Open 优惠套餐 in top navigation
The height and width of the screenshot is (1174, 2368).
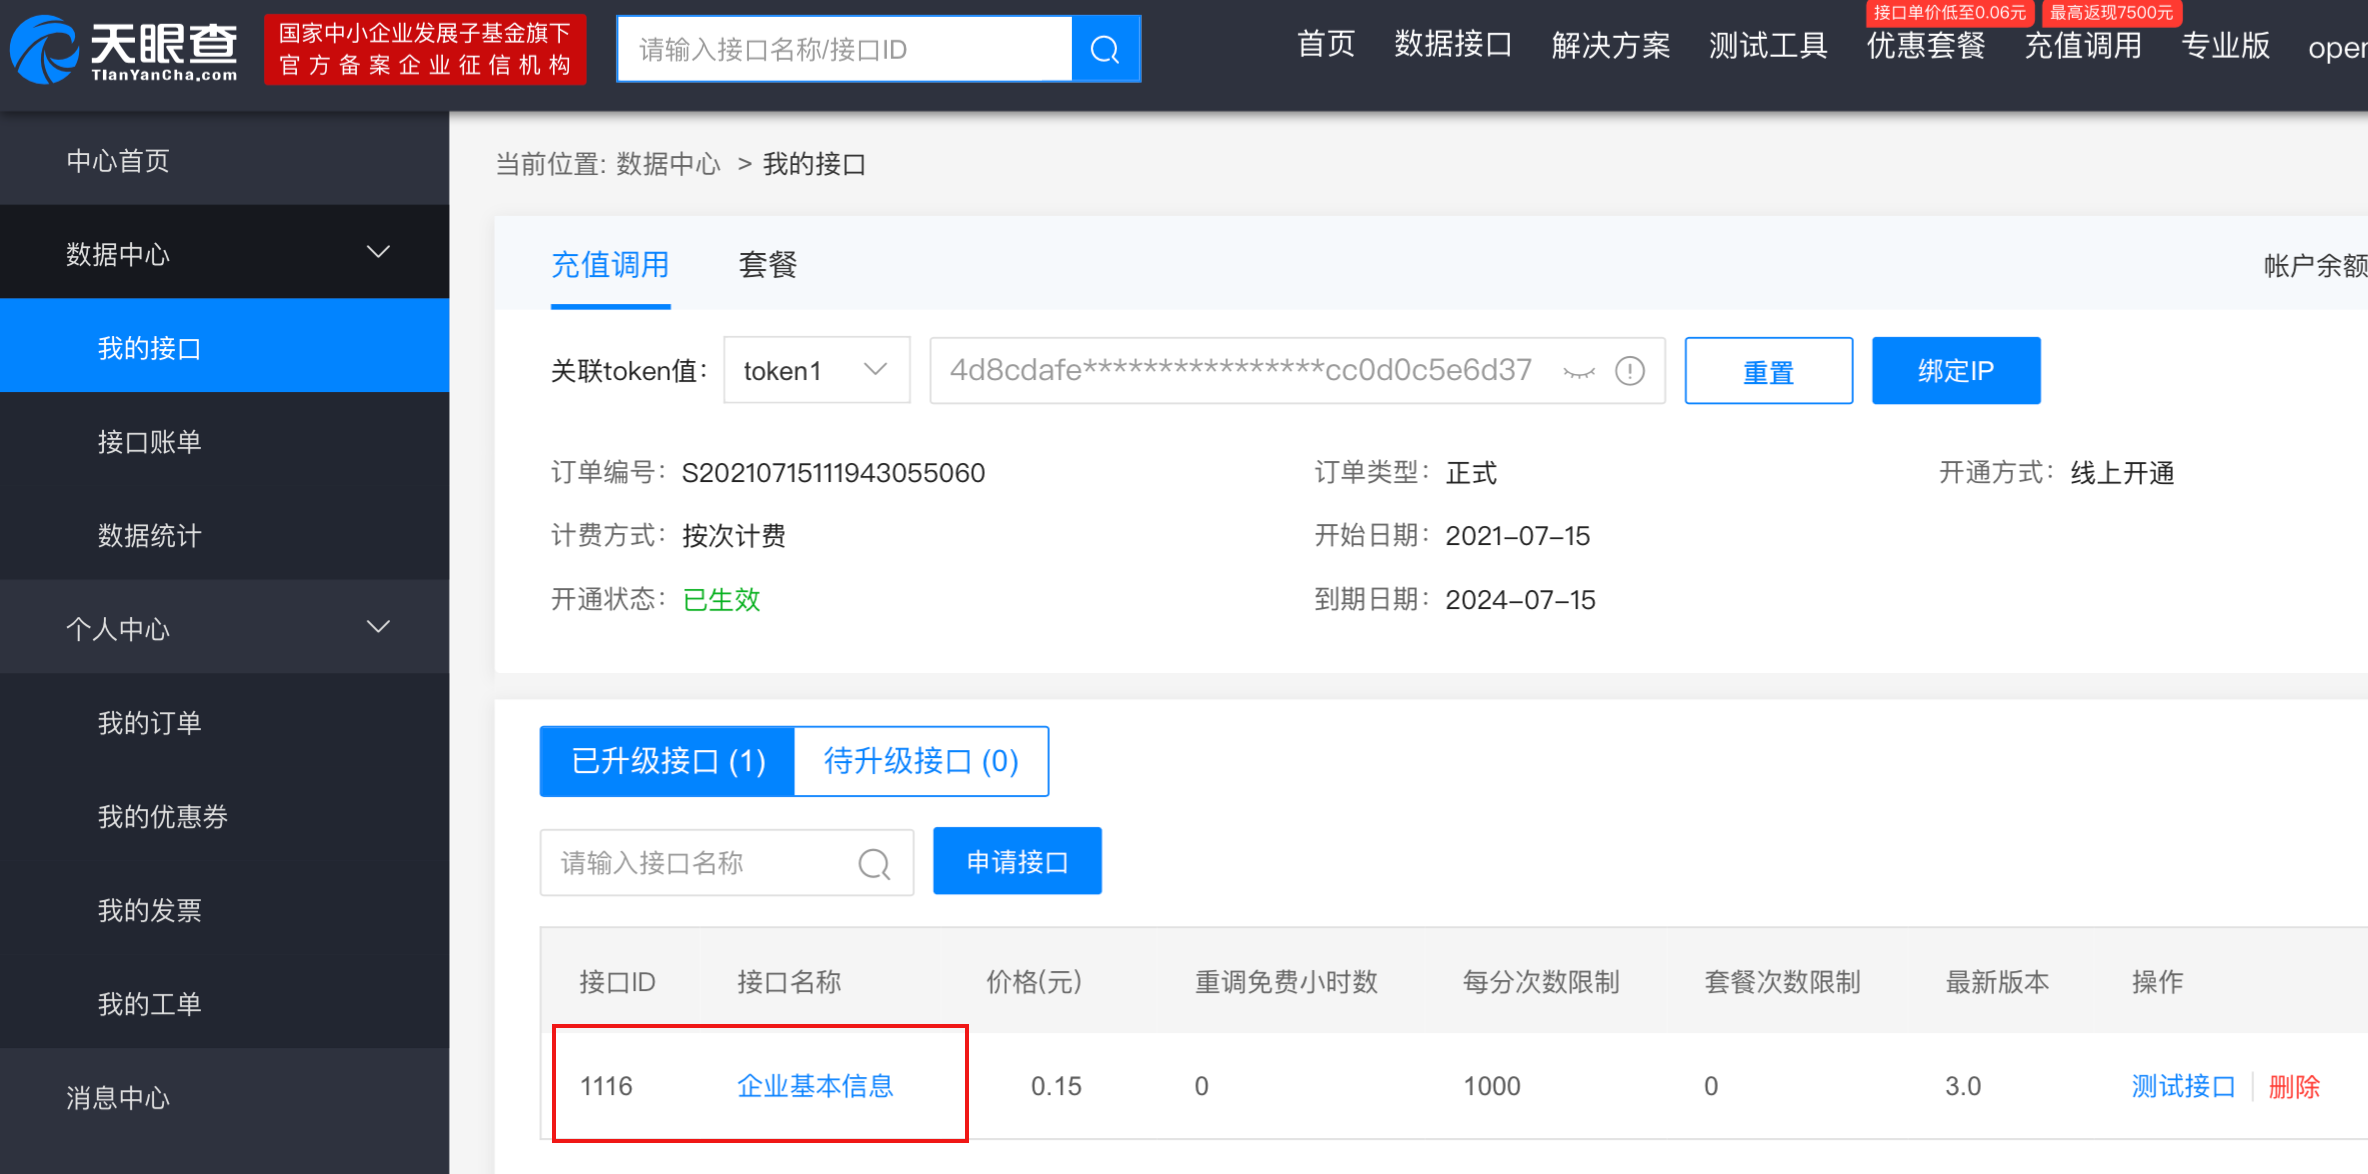(x=1926, y=45)
